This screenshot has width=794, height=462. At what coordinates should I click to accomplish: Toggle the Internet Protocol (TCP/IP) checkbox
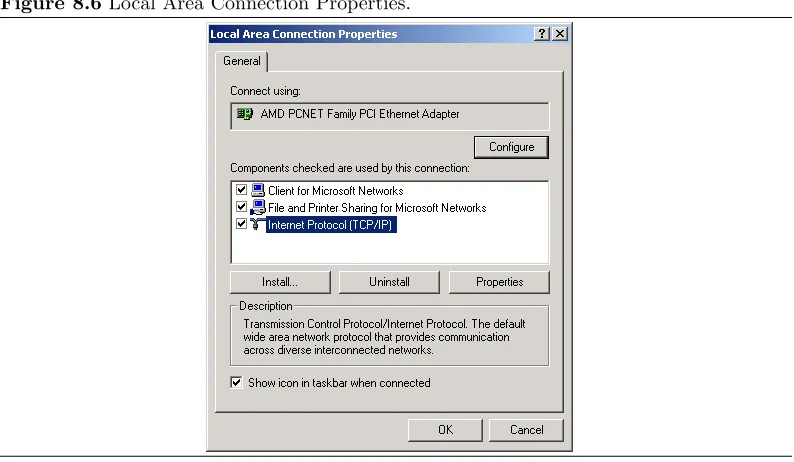242,224
